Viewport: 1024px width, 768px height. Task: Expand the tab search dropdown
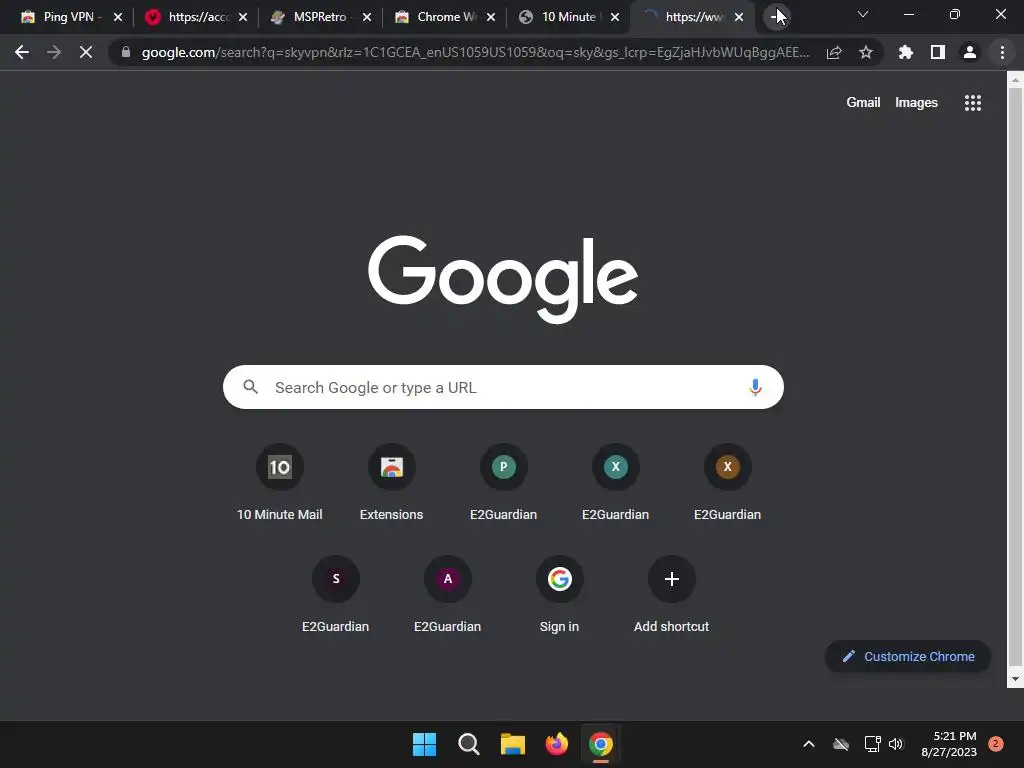click(863, 14)
